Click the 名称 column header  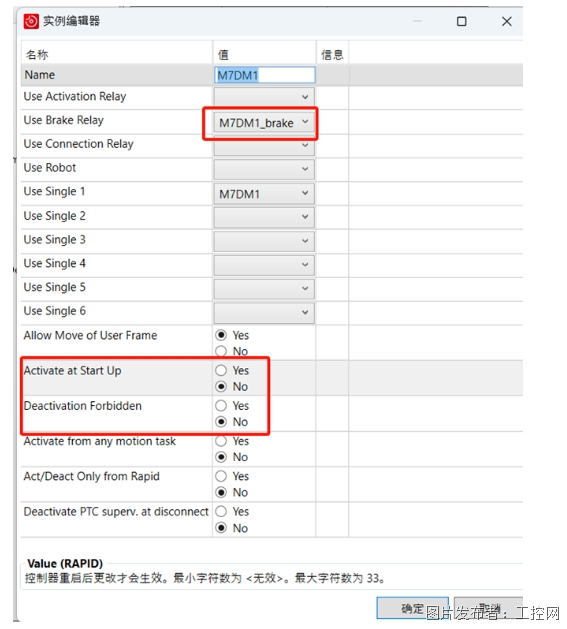pyautogui.click(x=37, y=55)
